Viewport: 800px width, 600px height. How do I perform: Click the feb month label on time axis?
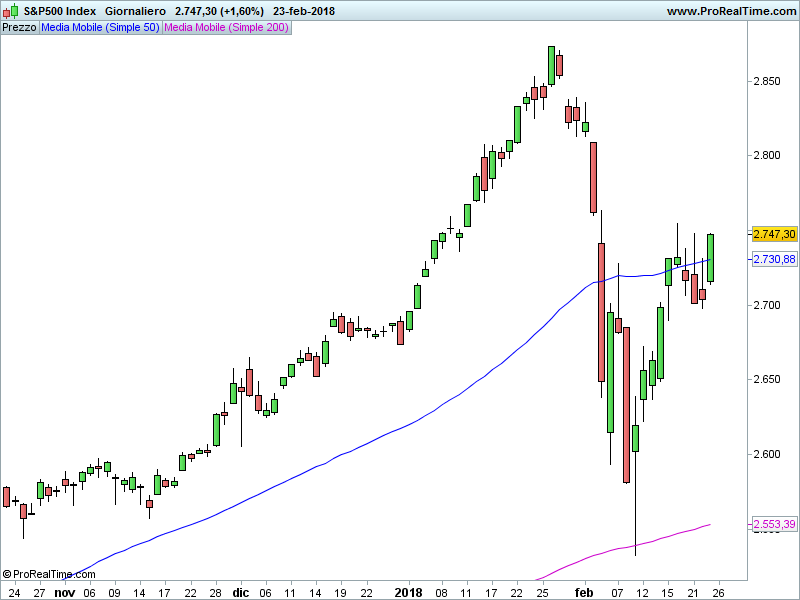584,593
